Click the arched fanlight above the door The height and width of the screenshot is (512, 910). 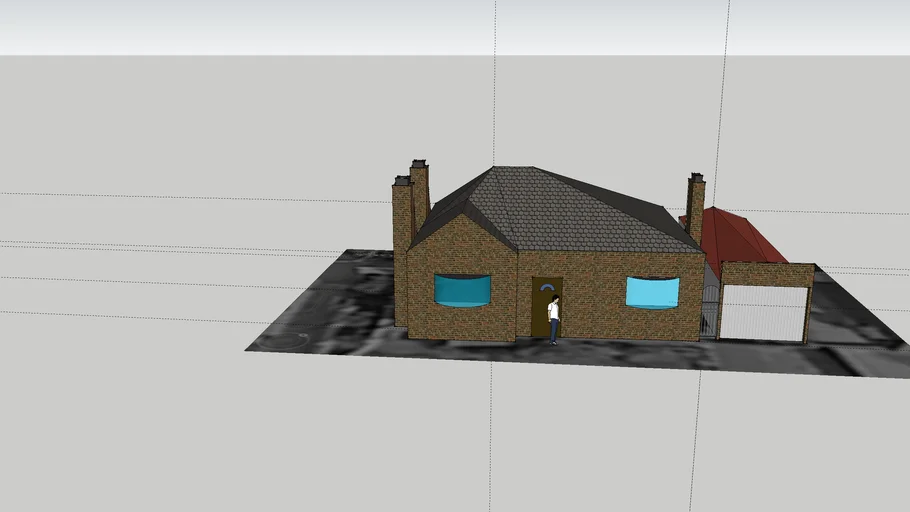pos(546,287)
